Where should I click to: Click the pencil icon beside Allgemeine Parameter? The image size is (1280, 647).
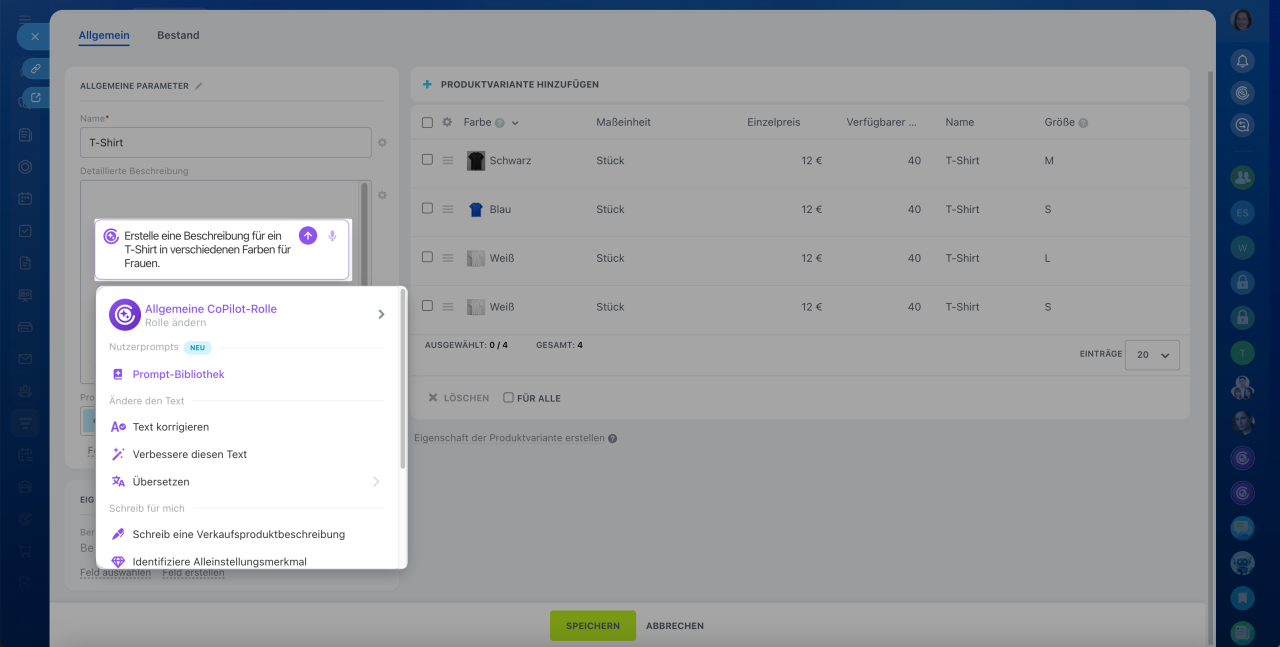coord(199,86)
